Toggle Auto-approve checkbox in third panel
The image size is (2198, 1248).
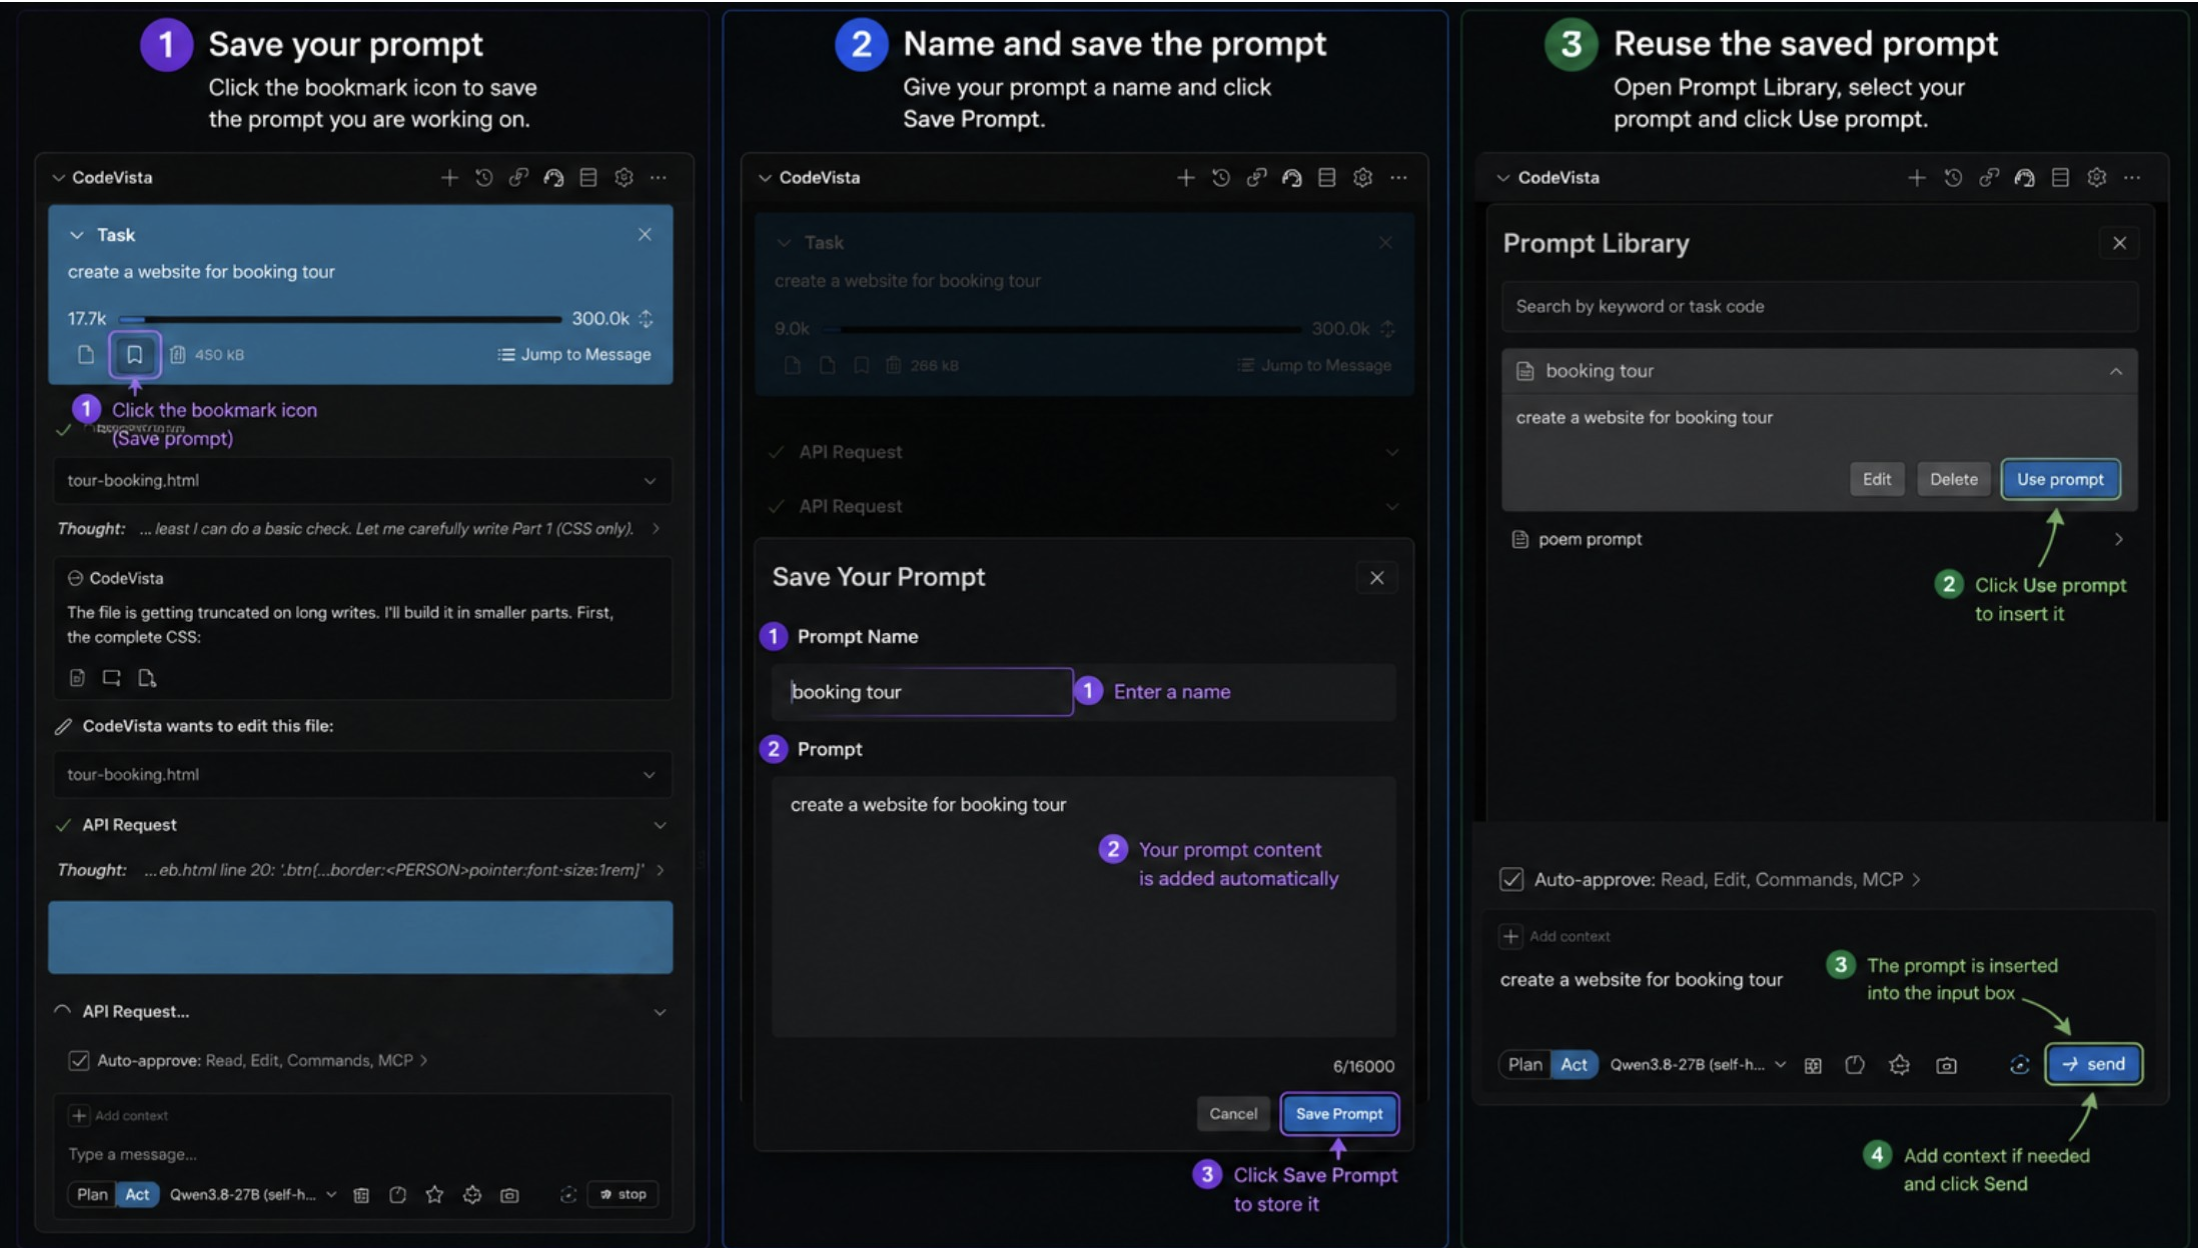coord(1511,879)
